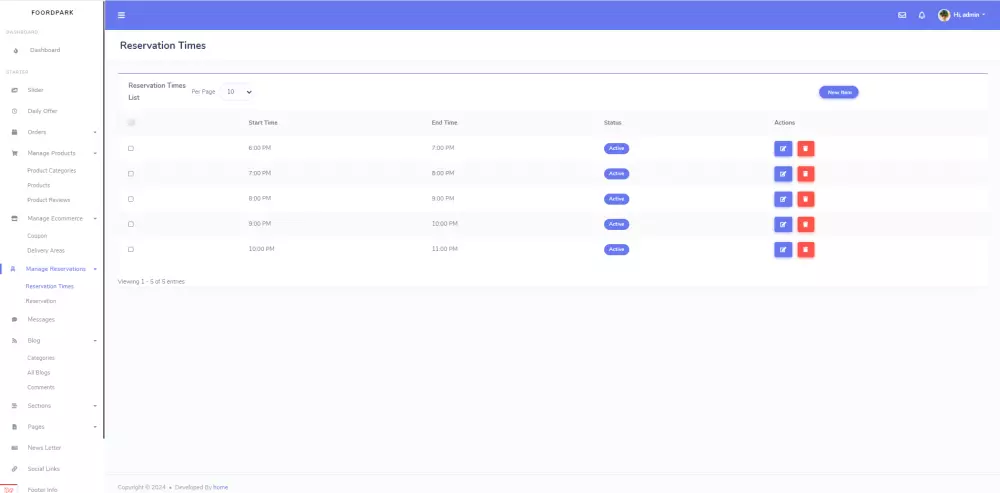
Task: Delete the 10:00 PM to 11:00 PM row
Action: 805,249
